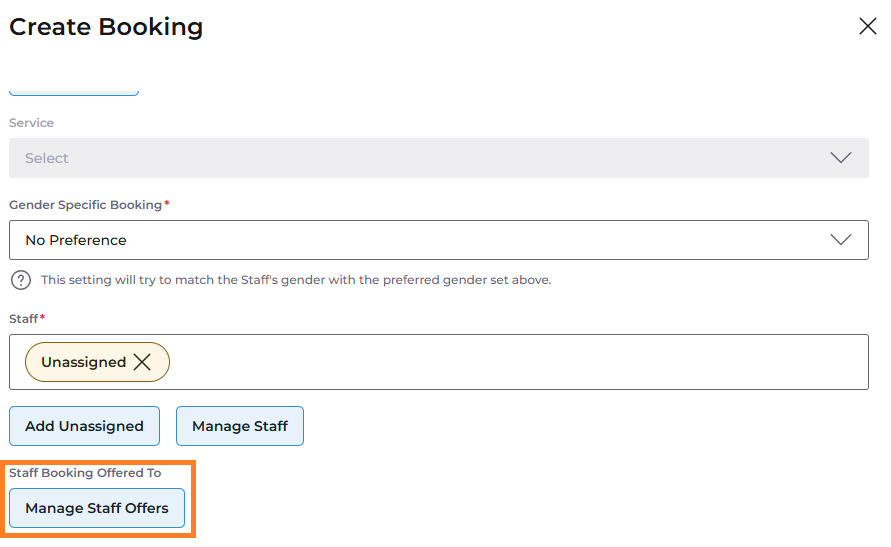Open the Gender Specific Booking chevron
891x547 pixels.
[840, 240]
